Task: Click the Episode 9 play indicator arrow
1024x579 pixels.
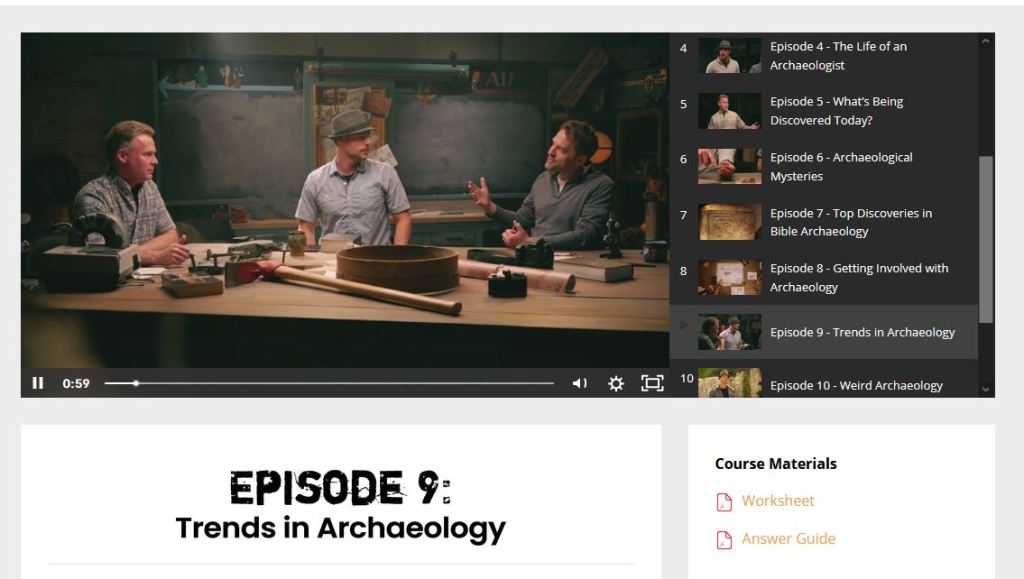Action: pos(684,325)
